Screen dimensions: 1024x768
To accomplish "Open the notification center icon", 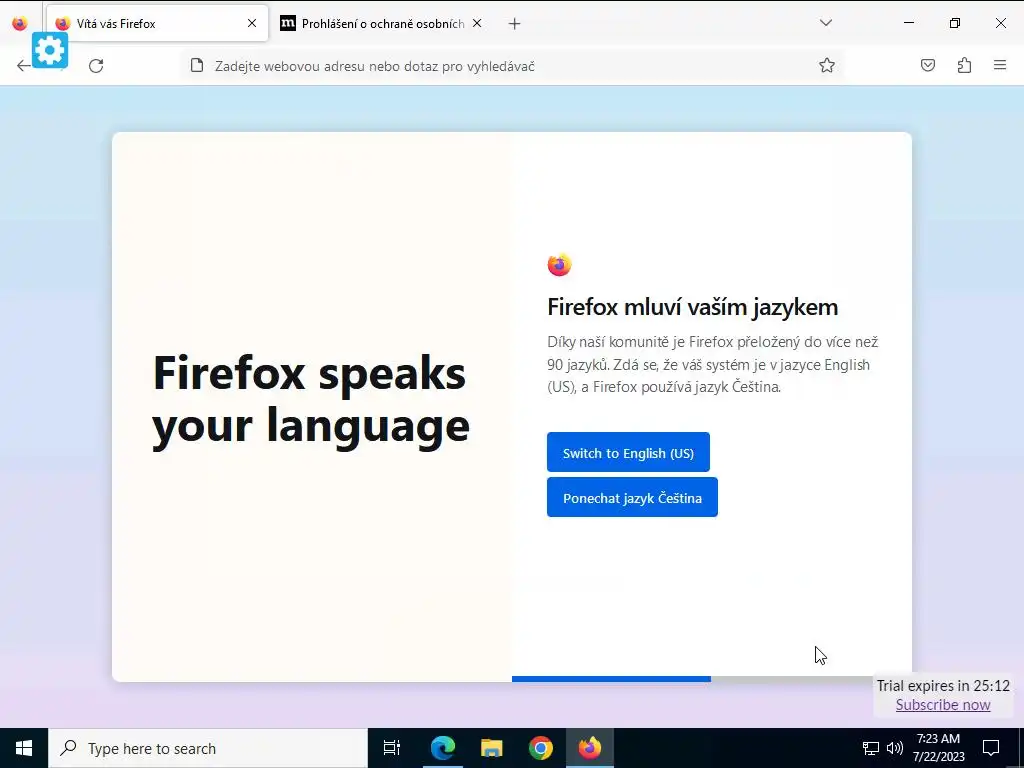I will (991, 748).
